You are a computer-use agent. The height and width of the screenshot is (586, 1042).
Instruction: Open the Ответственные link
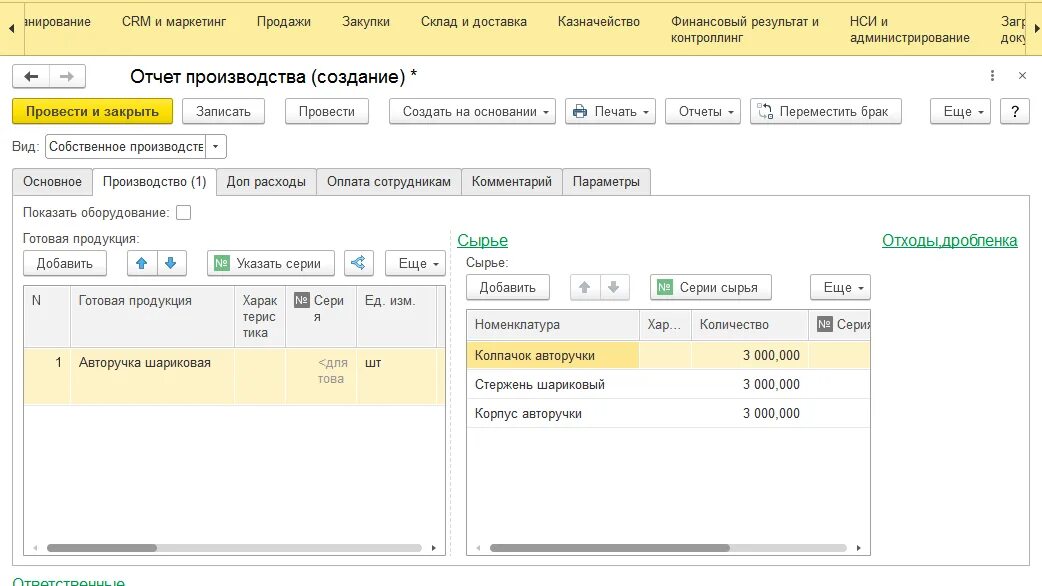pos(68,581)
